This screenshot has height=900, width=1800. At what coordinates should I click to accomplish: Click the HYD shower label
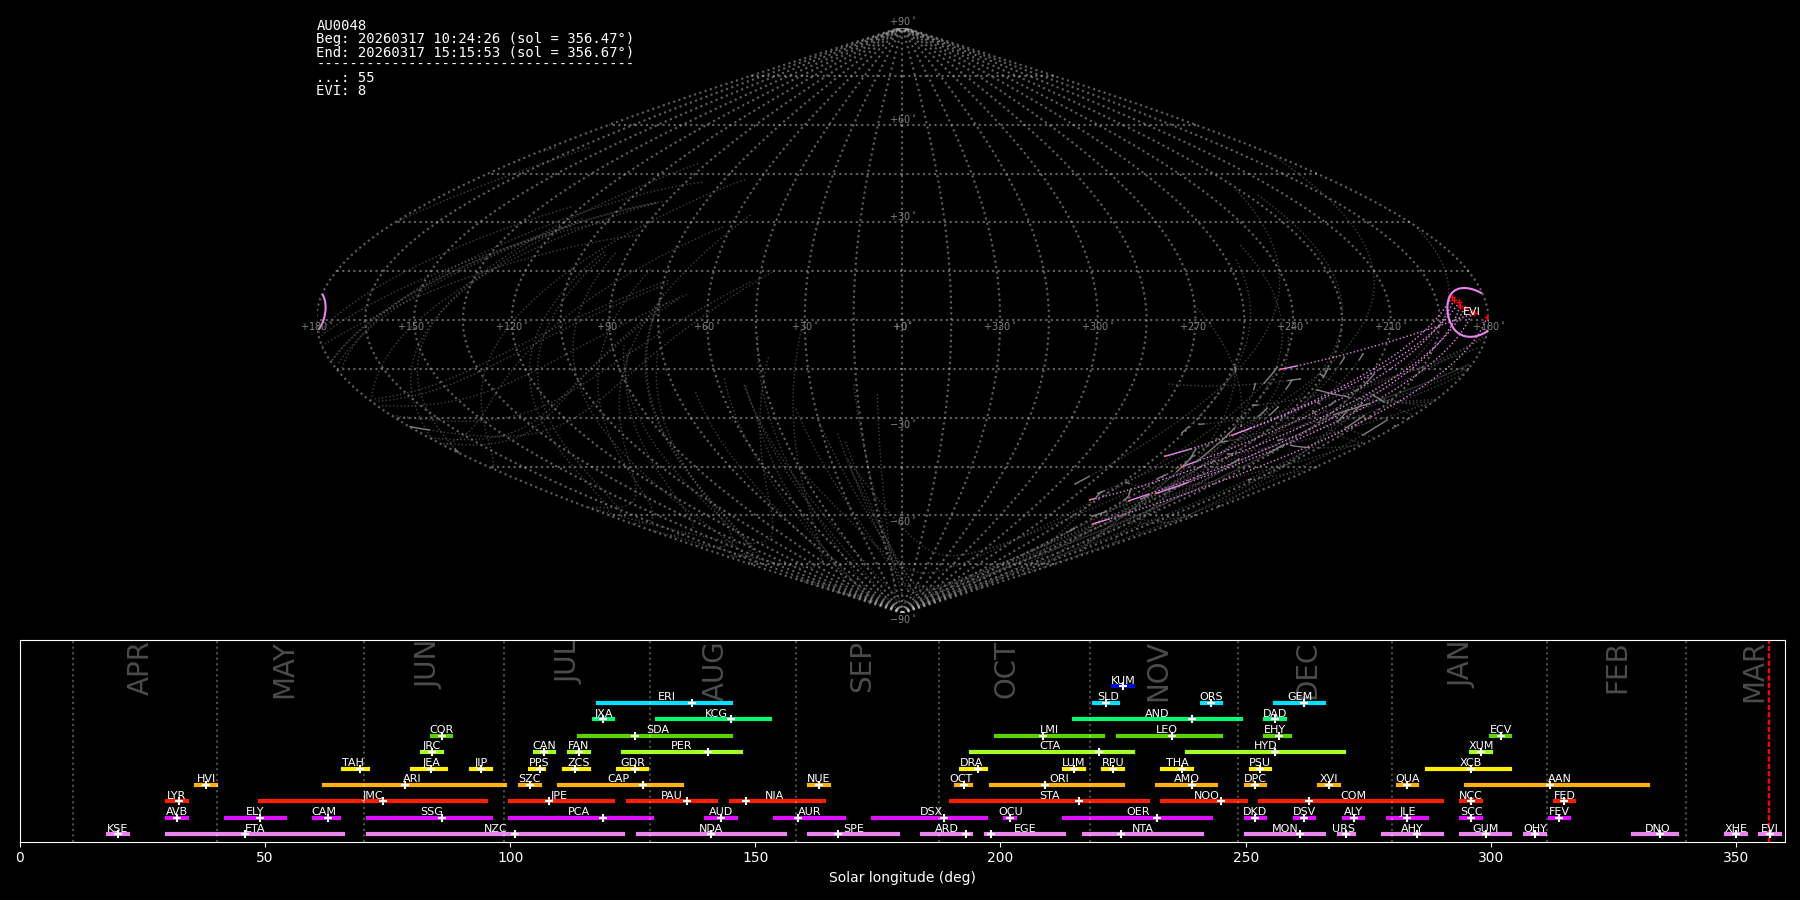[x=1265, y=746]
